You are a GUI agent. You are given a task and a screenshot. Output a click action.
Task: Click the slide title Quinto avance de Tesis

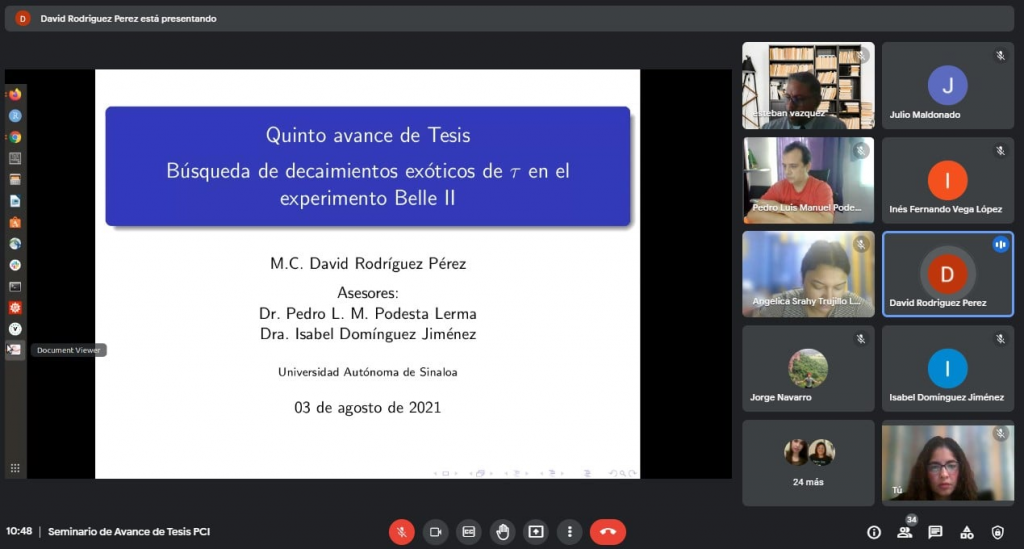pyautogui.click(x=368, y=135)
